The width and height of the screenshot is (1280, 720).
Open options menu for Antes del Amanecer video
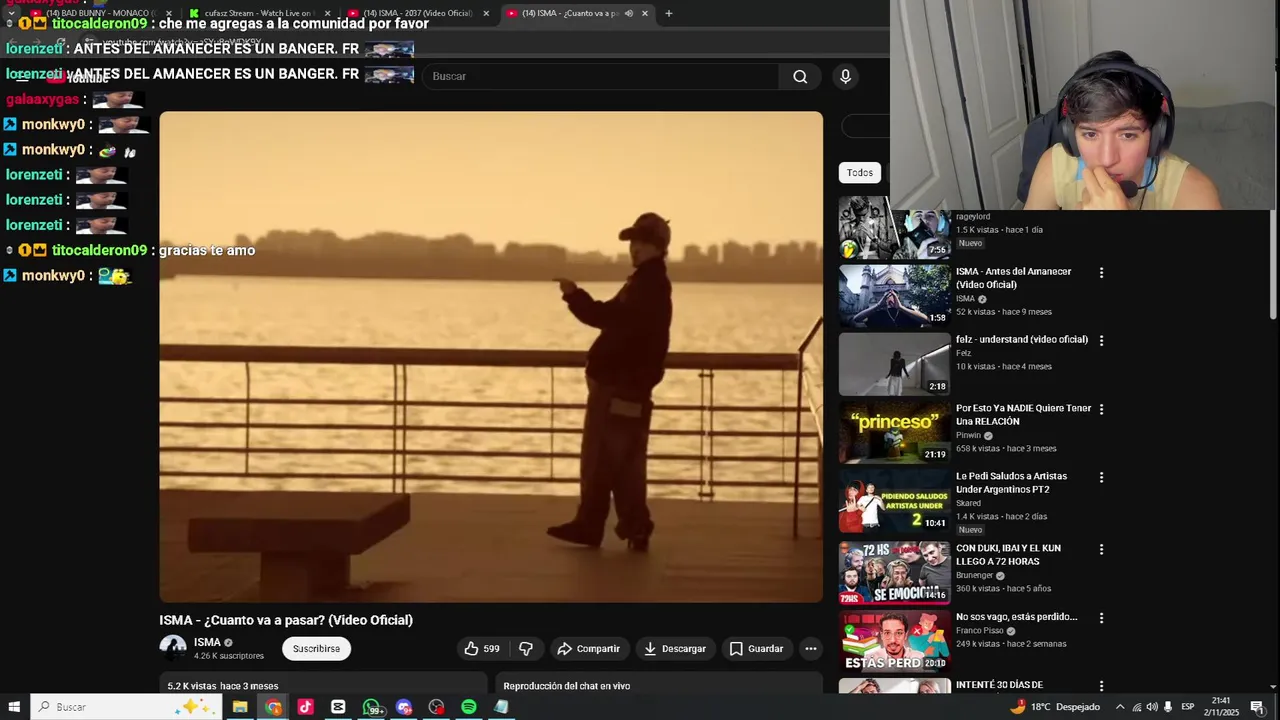pyautogui.click(x=1101, y=272)
